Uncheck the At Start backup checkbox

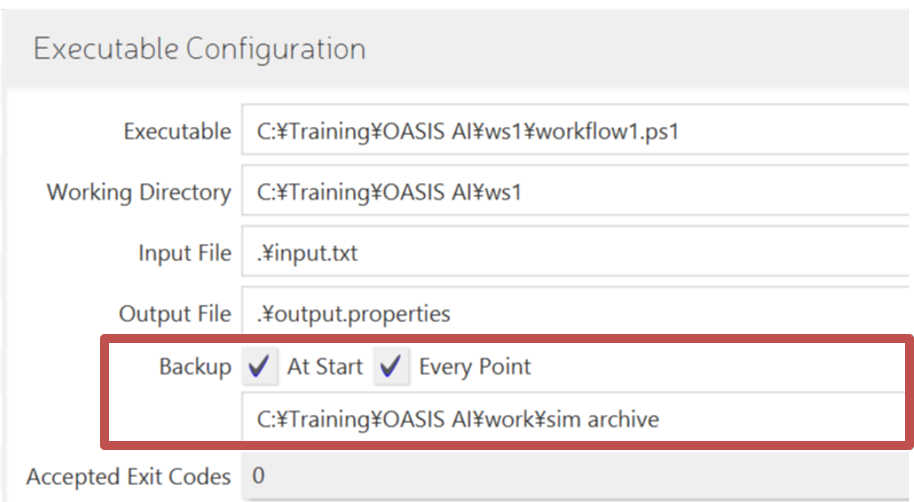tap(261, 367)
